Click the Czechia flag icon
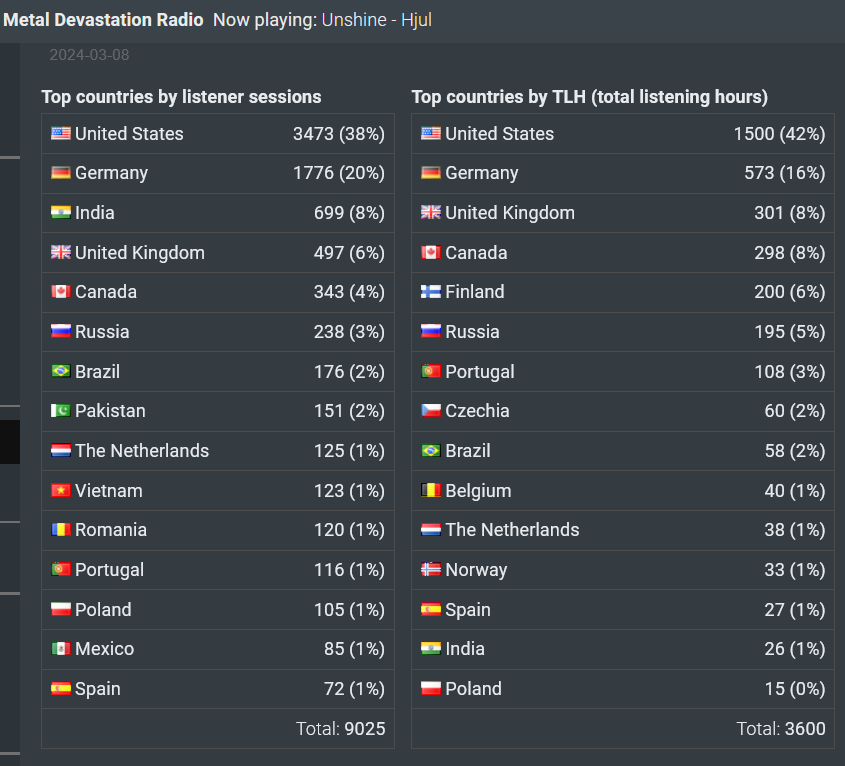The height and width of the screenshot is (766, 845). tap(431, 411)
